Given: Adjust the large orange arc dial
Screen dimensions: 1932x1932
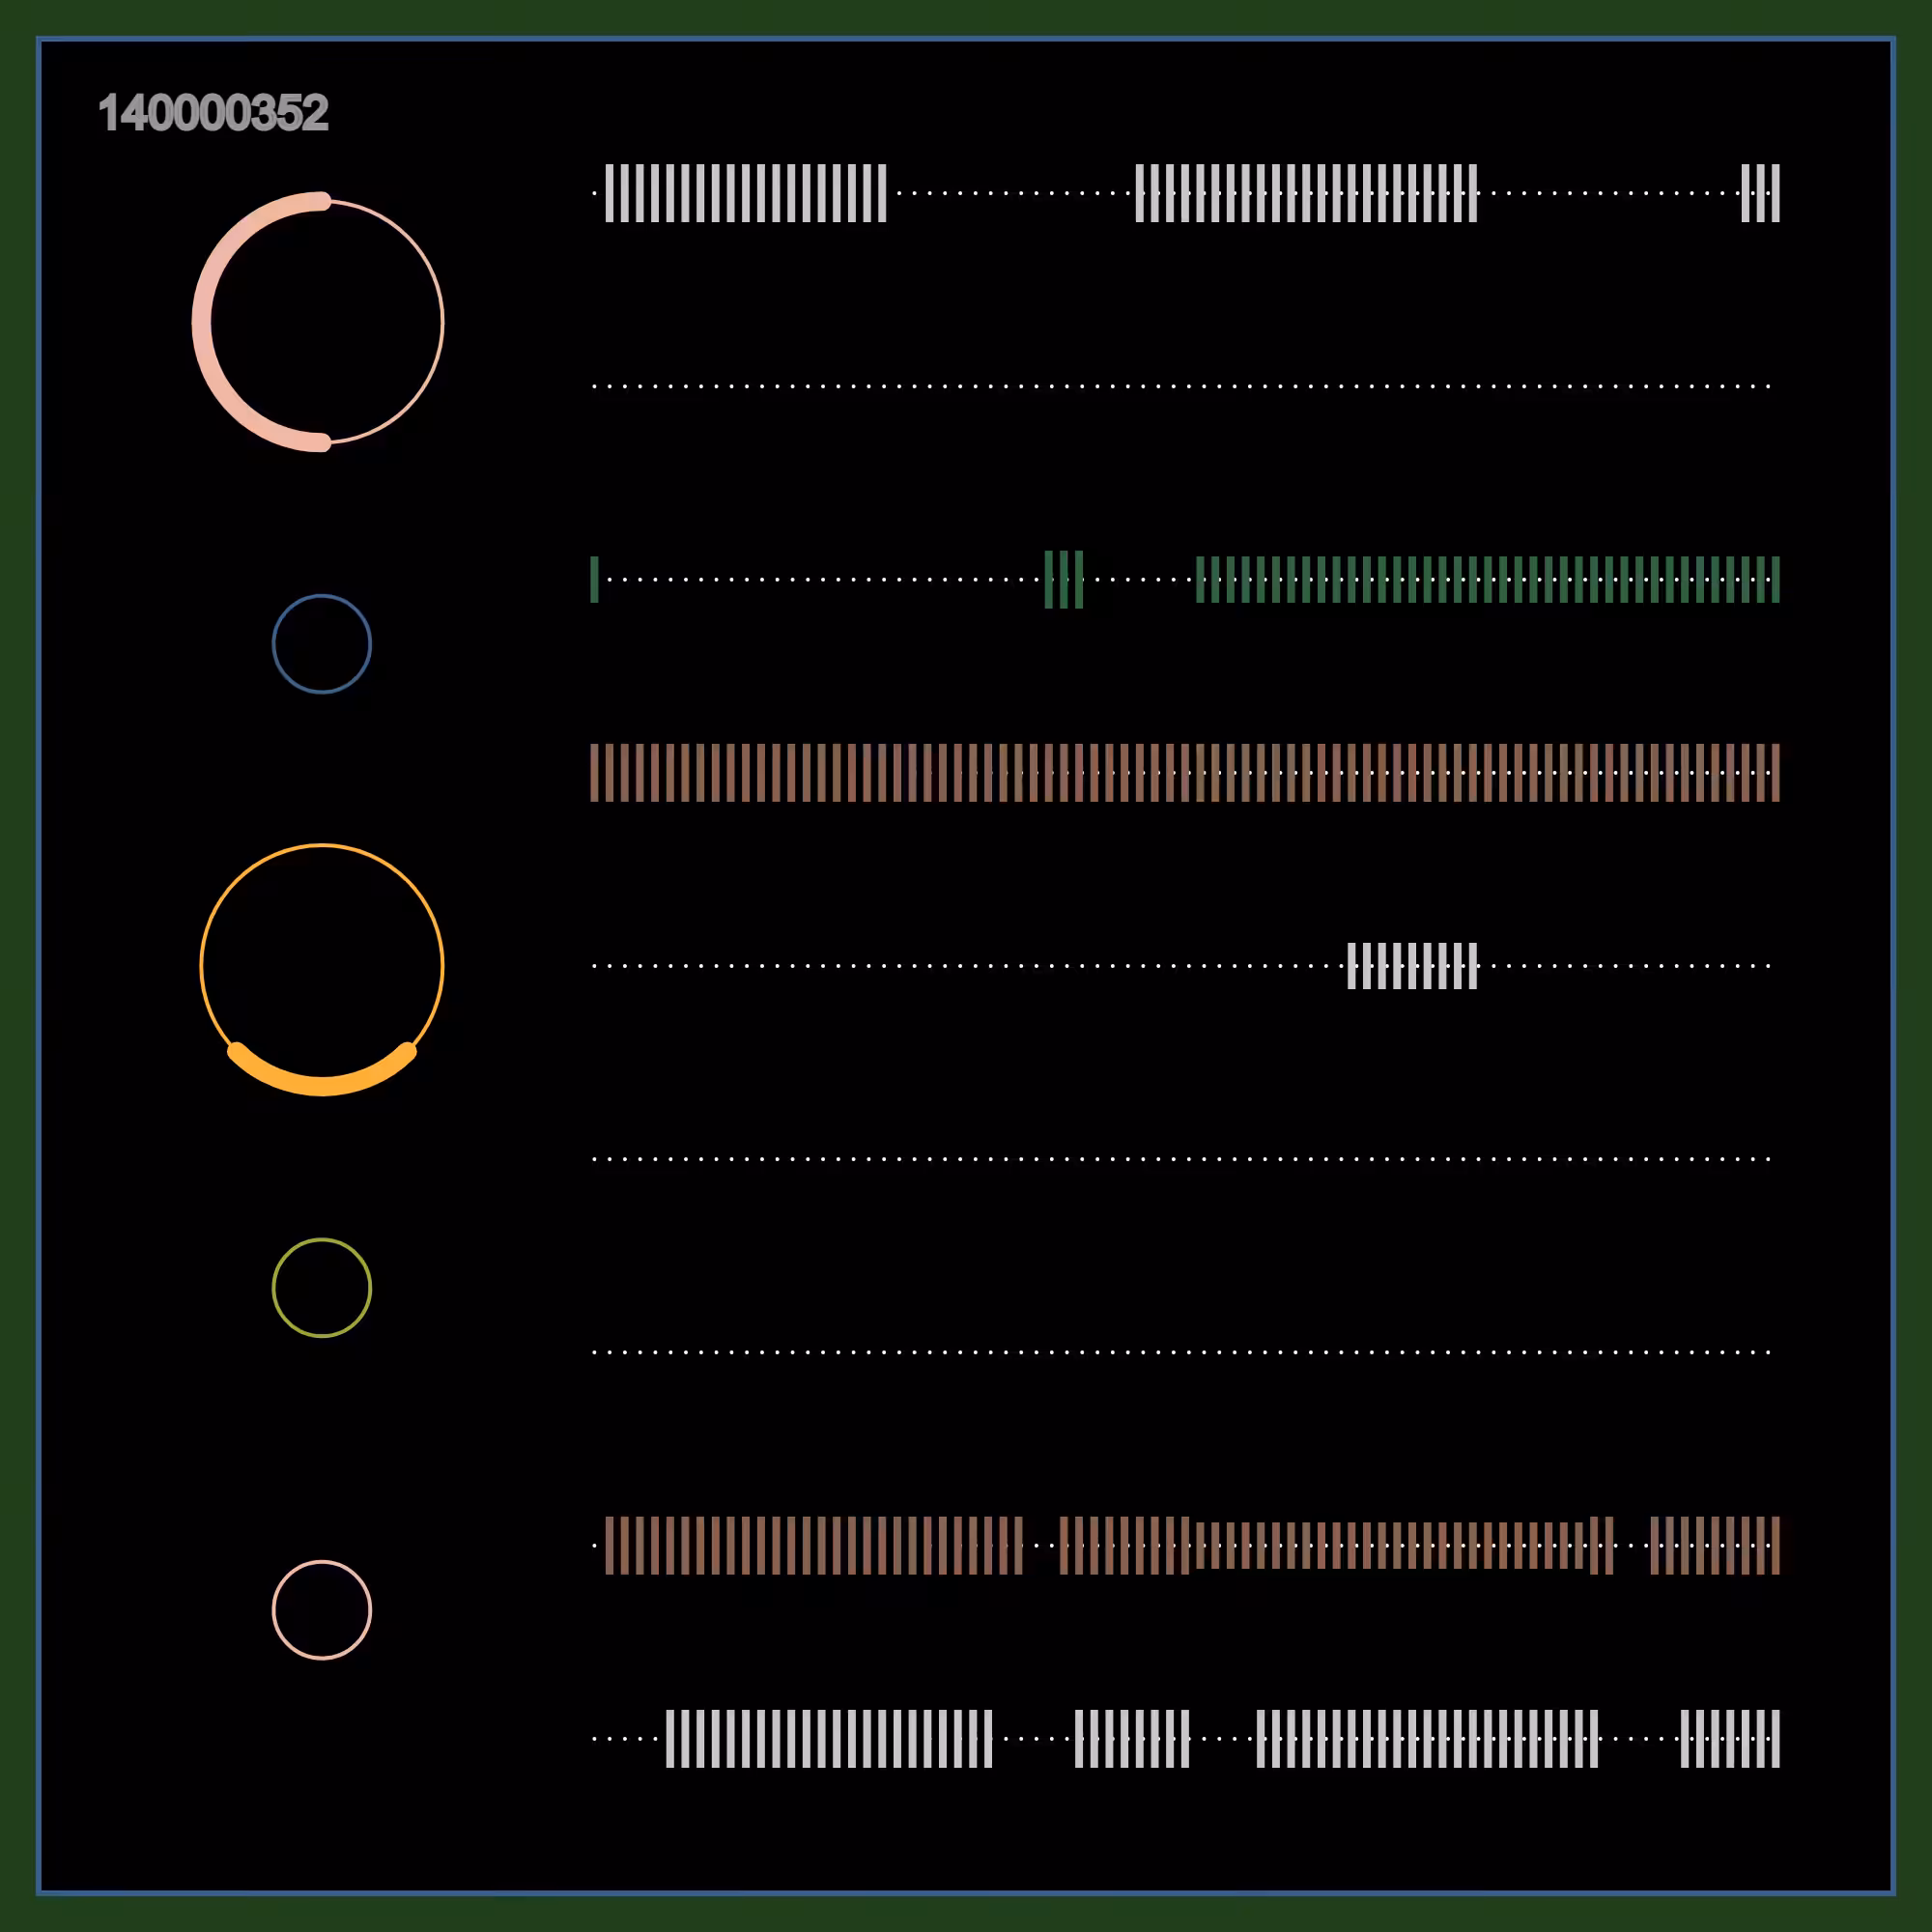Looking at the screenshot, I should tap(322, 970).
